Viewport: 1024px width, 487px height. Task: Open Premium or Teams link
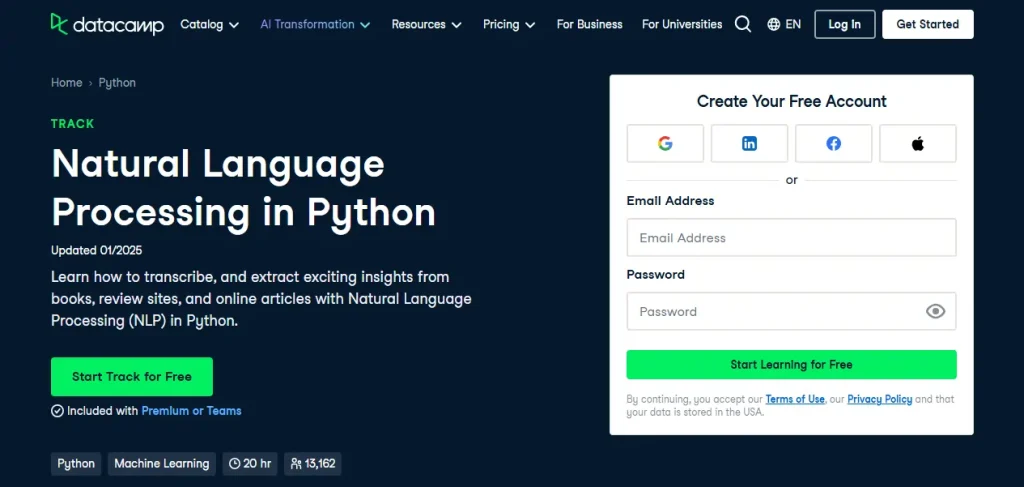tap(191, 411)
